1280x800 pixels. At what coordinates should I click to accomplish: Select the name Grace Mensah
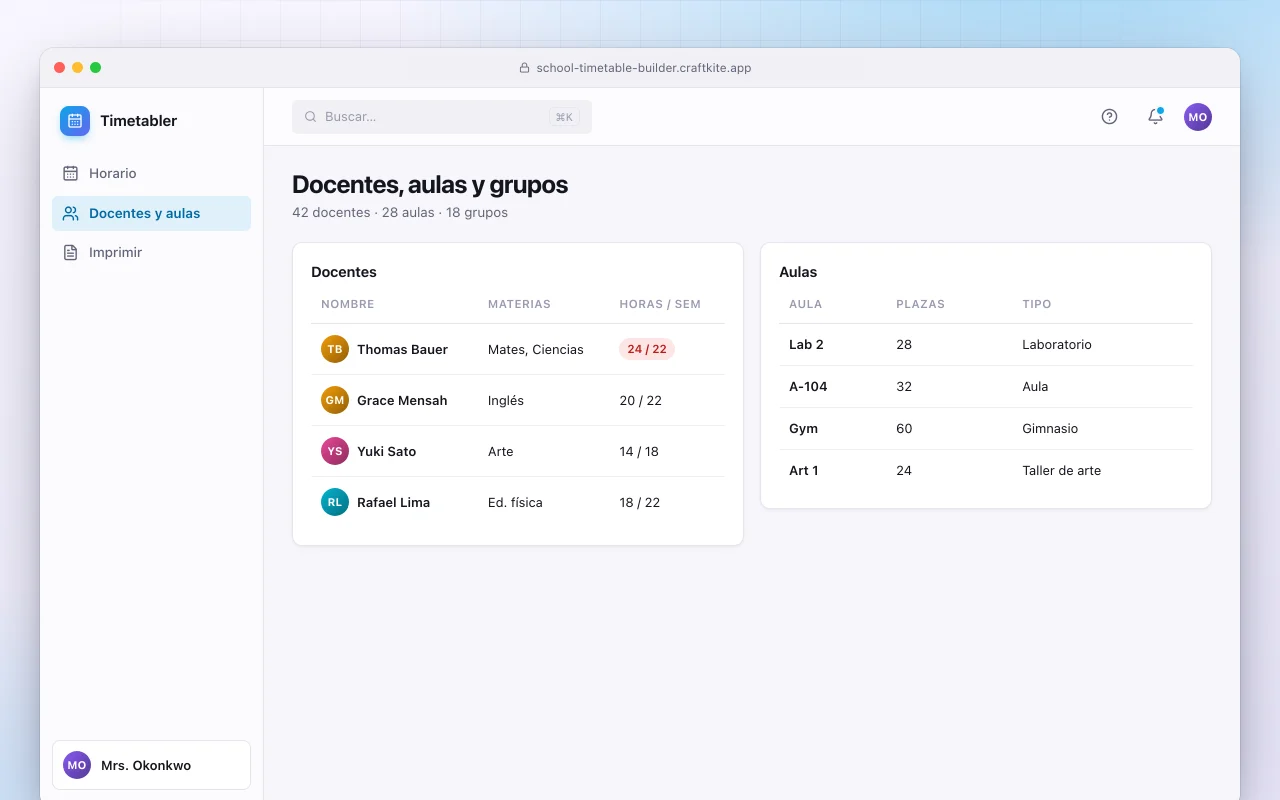402,400
